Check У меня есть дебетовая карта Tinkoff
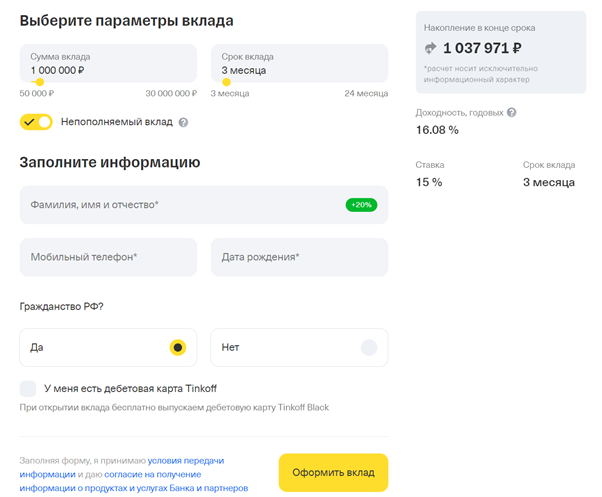This screenshot has height=497, width=602. 28,387
